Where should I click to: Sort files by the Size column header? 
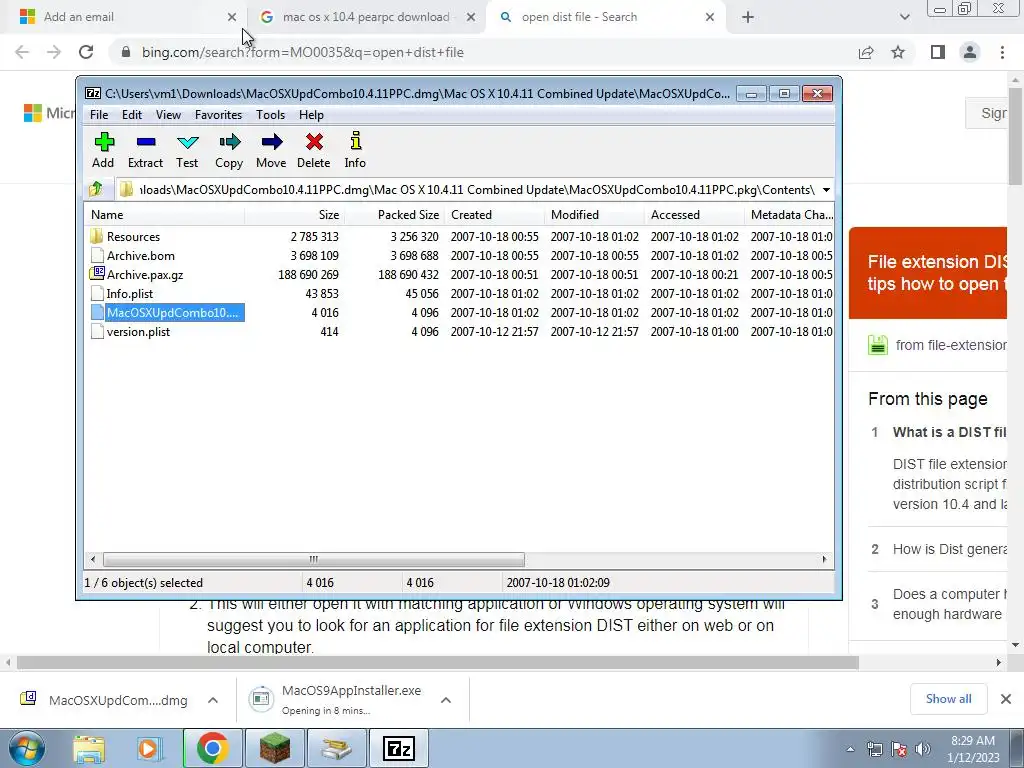(x=295, y=215)
